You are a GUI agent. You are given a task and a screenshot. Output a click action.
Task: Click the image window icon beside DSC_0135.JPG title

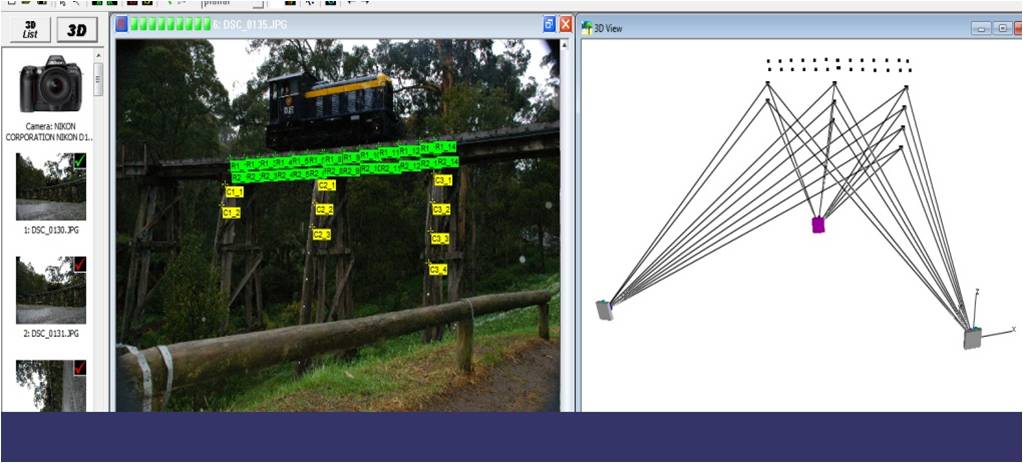122,24
